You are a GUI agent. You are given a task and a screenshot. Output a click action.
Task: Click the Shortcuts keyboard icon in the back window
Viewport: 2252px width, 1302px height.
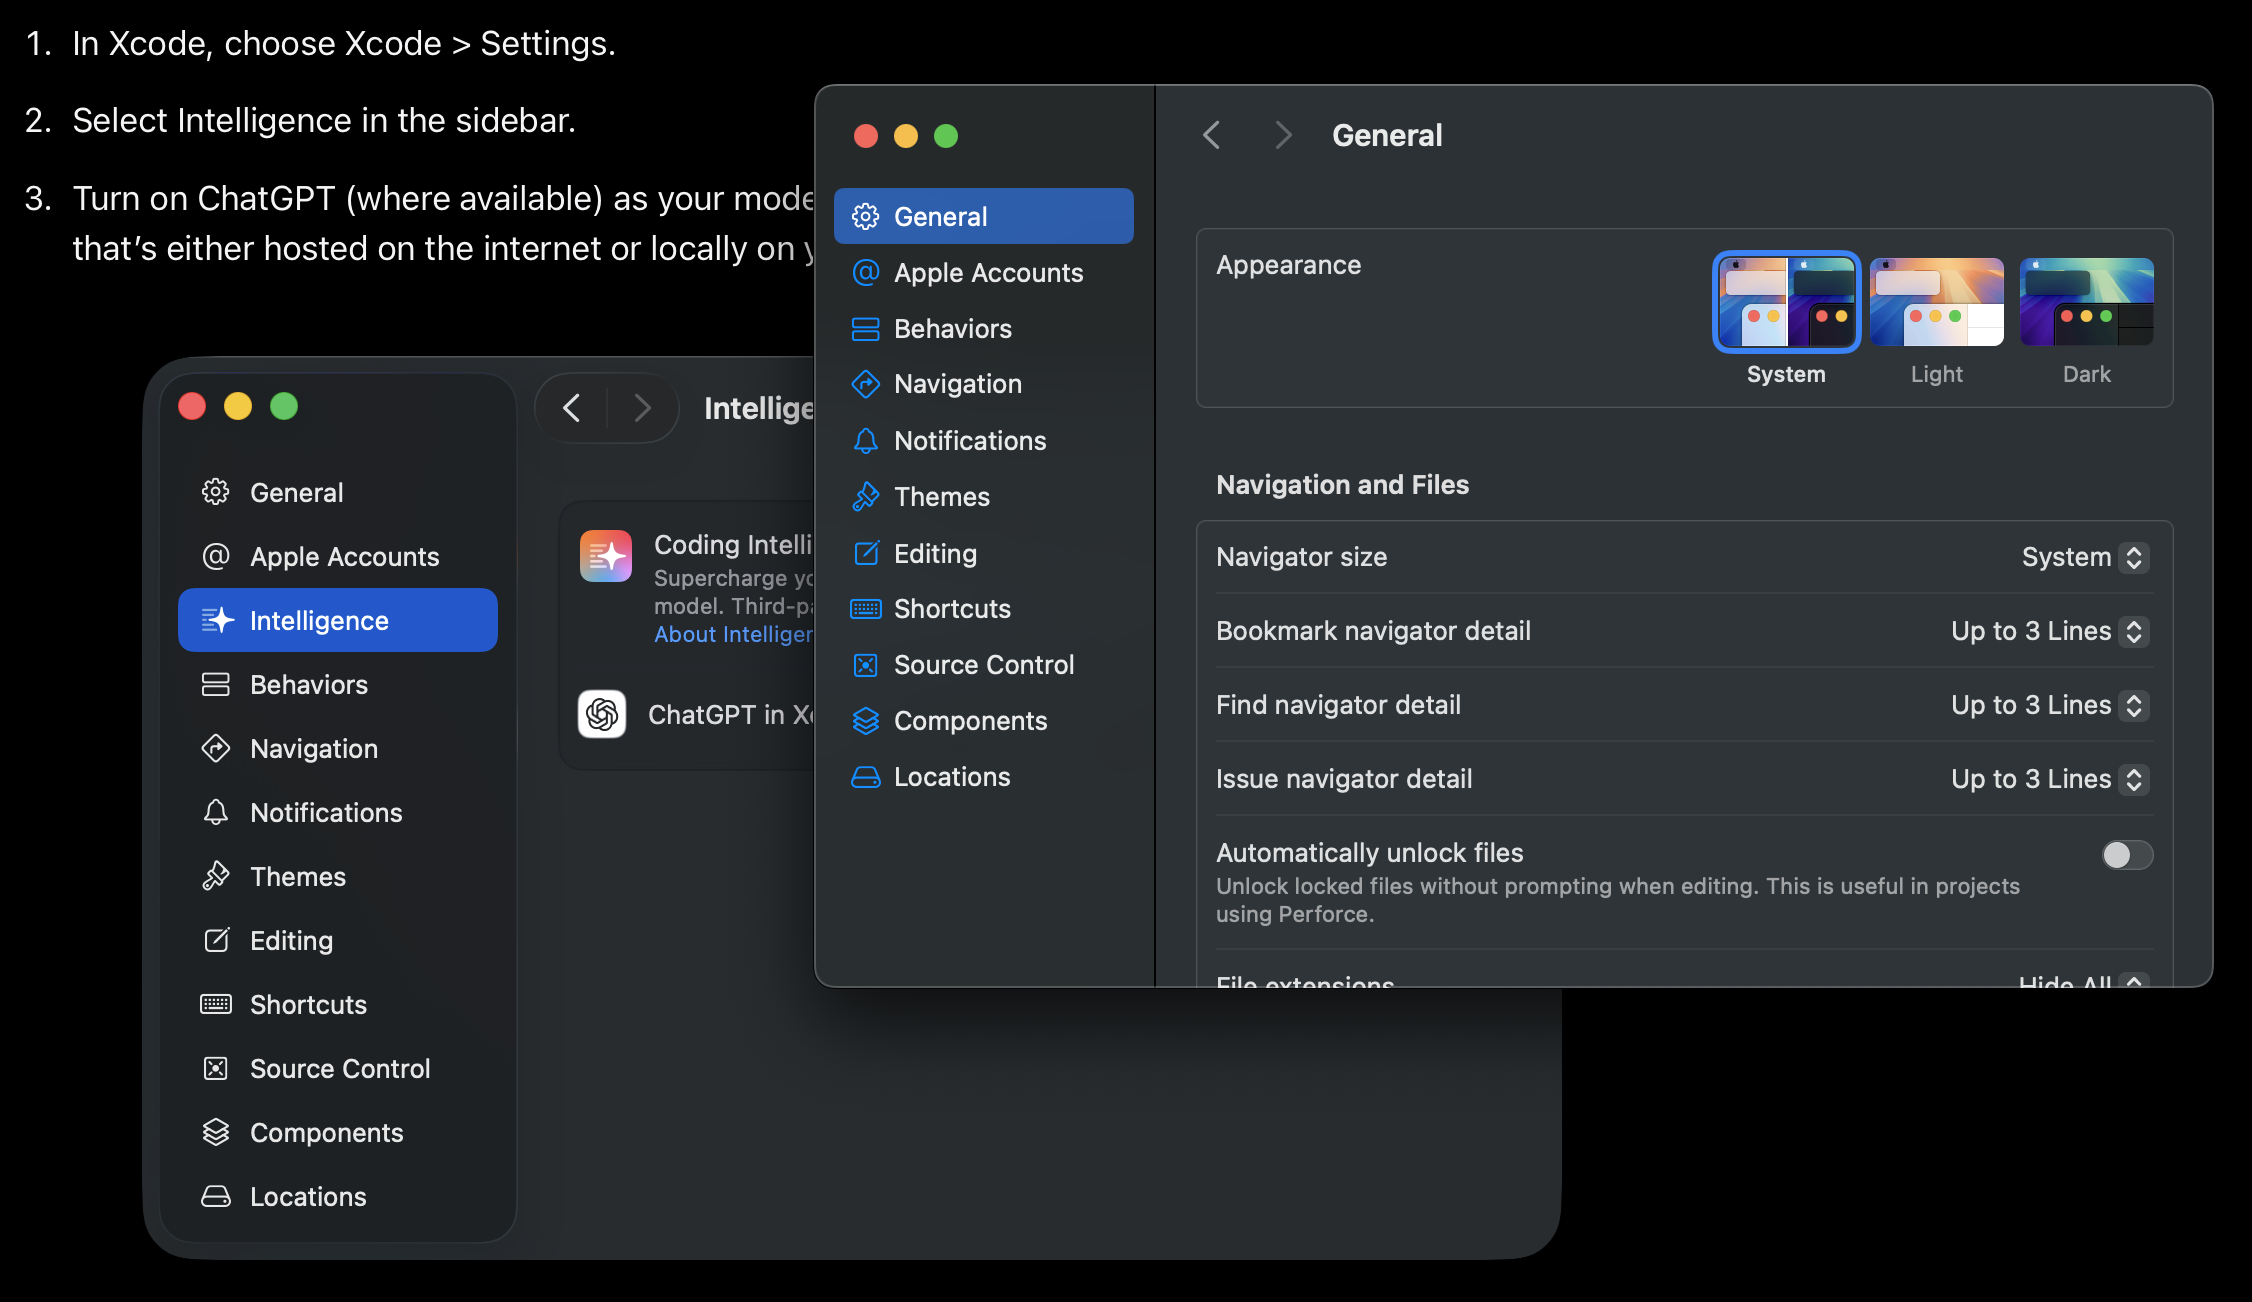tap(216, 1004)
